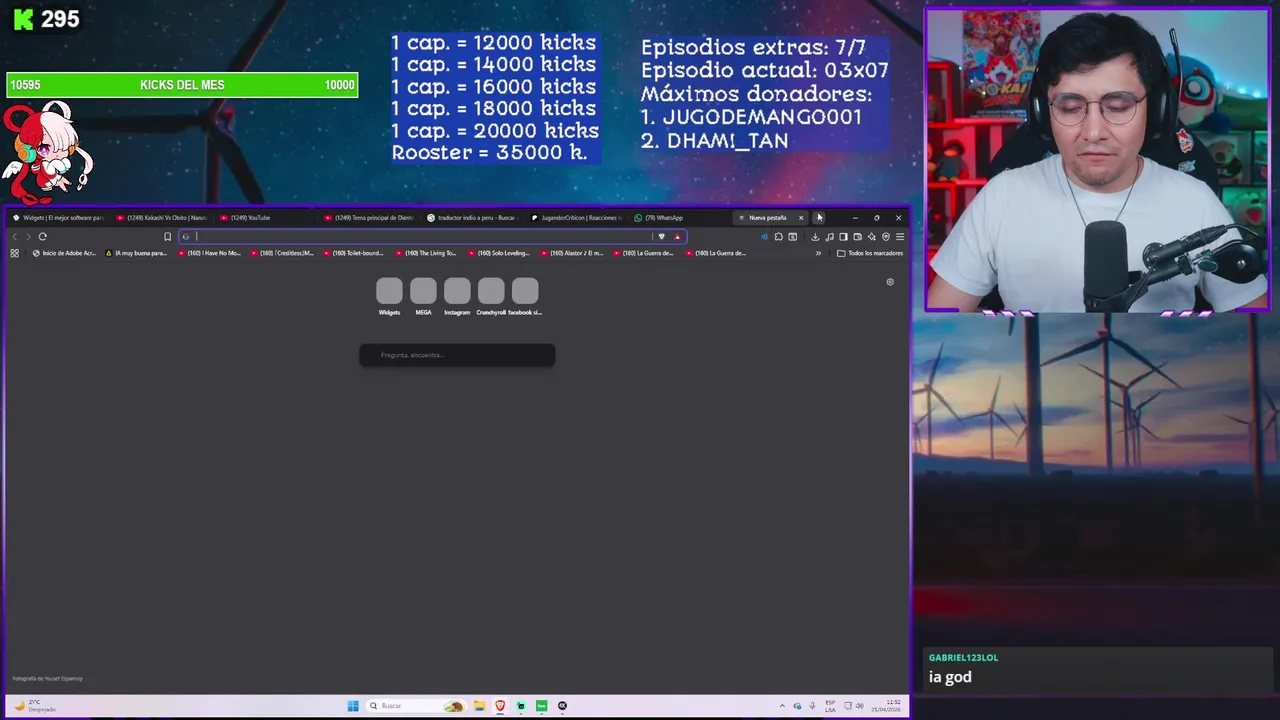Screen dimensions: 1280x720
Task: Open File Explorer from the taskbar
Action: pyautogui.click(x=479, y=706)
